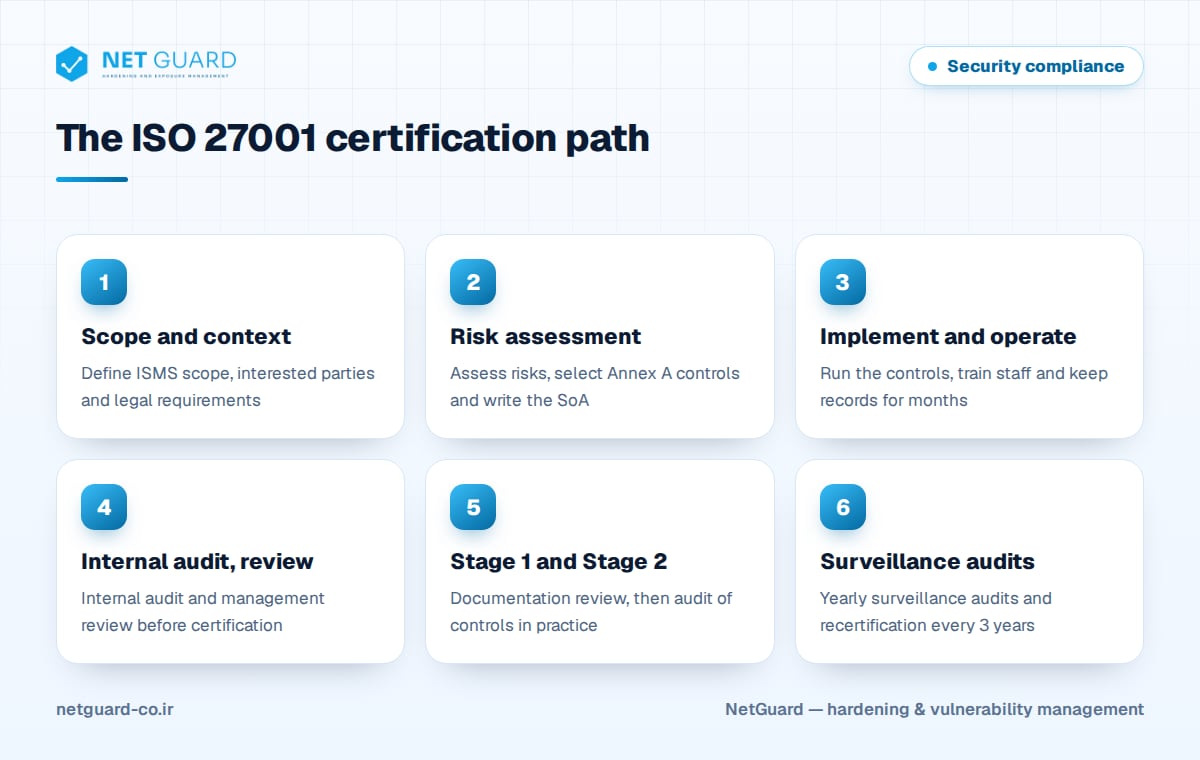Click the NetGuard hexagon checkmark logo
This screenshot has width=1200, height=760.
(x=72, y=64)
